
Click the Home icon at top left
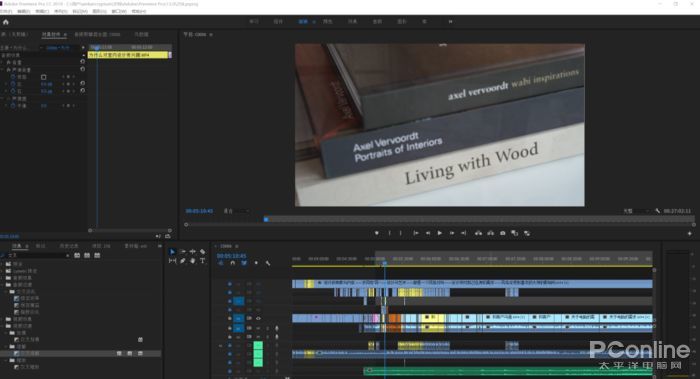coord(6,21)
